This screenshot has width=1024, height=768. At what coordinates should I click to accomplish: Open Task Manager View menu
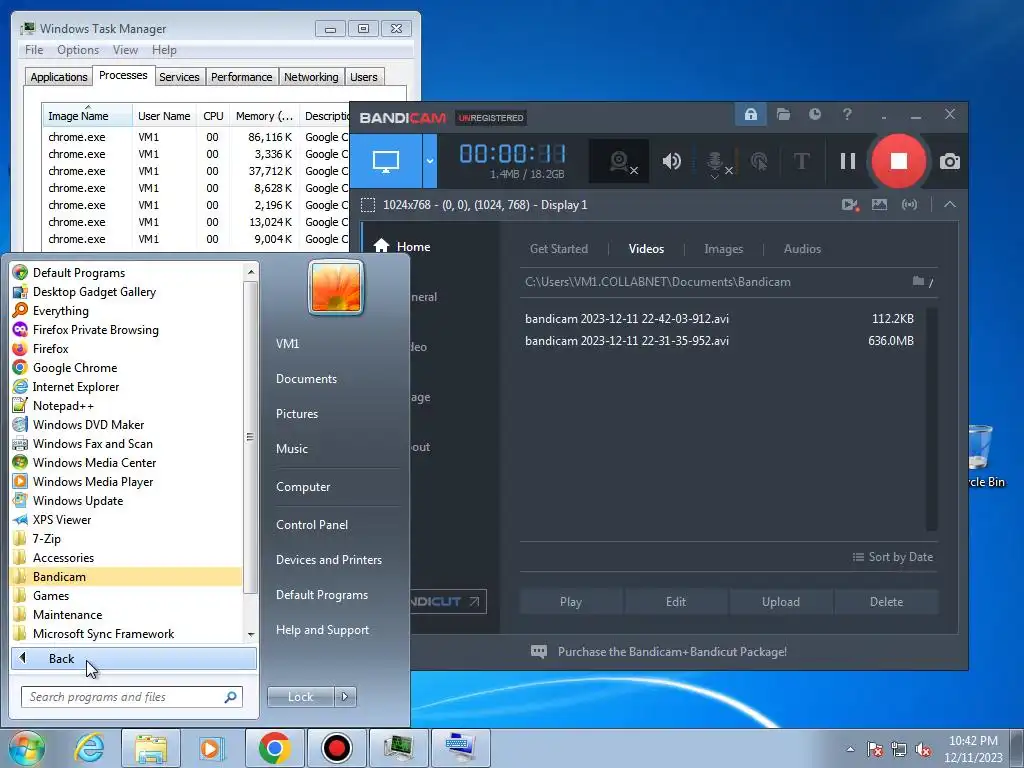coord(125,50)
